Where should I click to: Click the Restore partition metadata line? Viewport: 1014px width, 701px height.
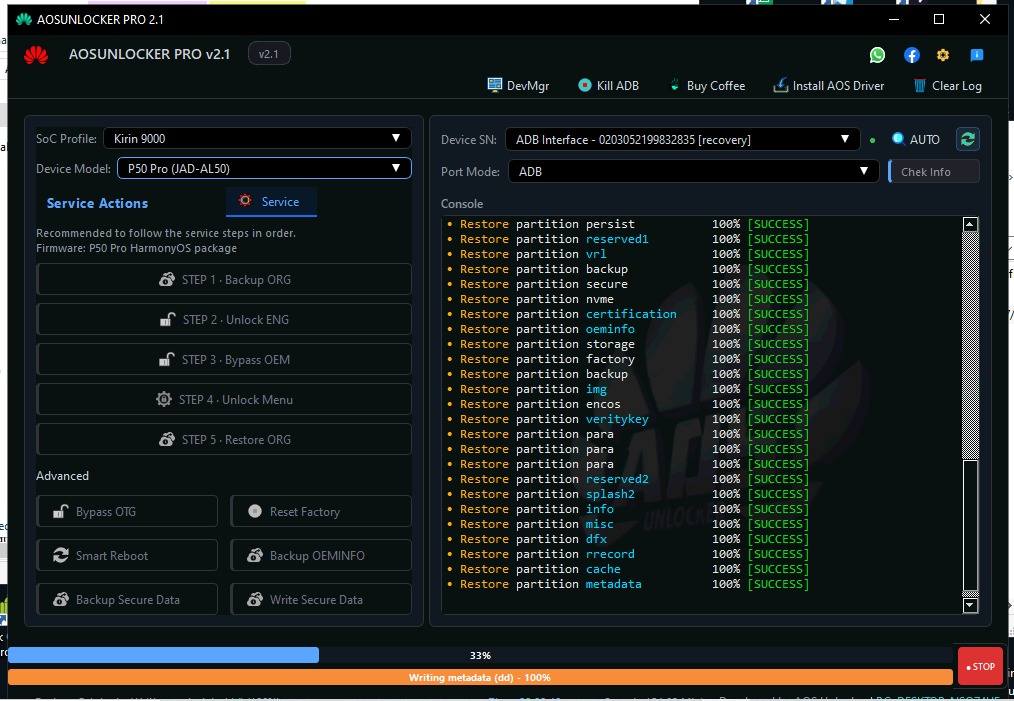tap(627, 583)
